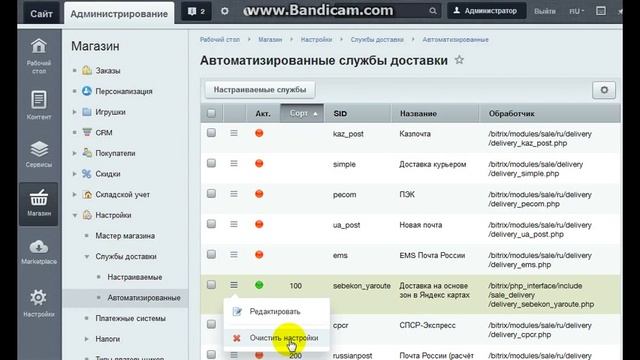Open action menu for sebekon_yaroute row
This screenshot has height=360, width=640.
click(x=234, y=285)
